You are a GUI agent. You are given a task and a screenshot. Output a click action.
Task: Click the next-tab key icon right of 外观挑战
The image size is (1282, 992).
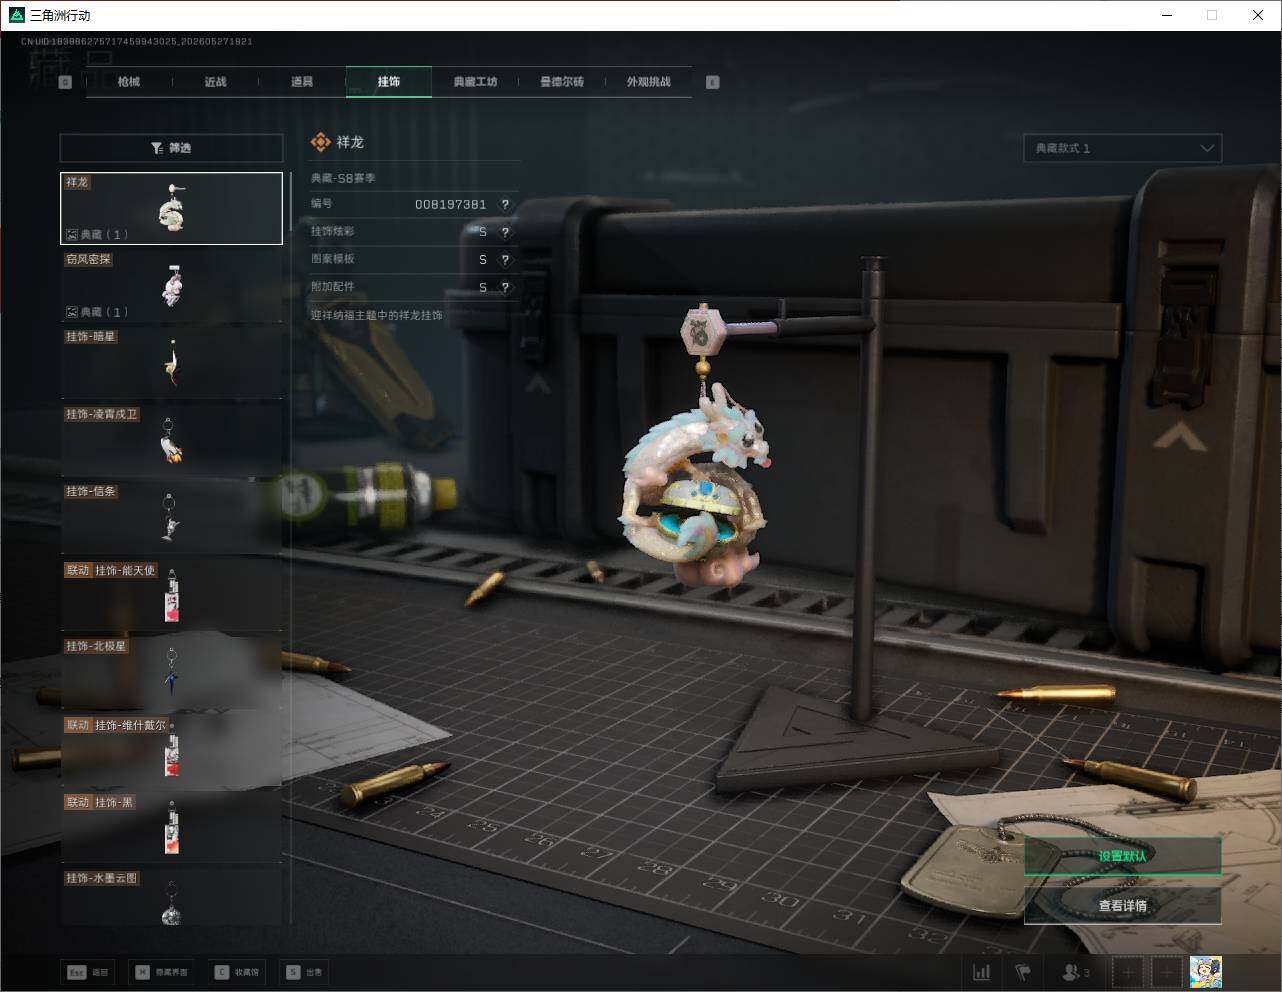tap(713, 82)
